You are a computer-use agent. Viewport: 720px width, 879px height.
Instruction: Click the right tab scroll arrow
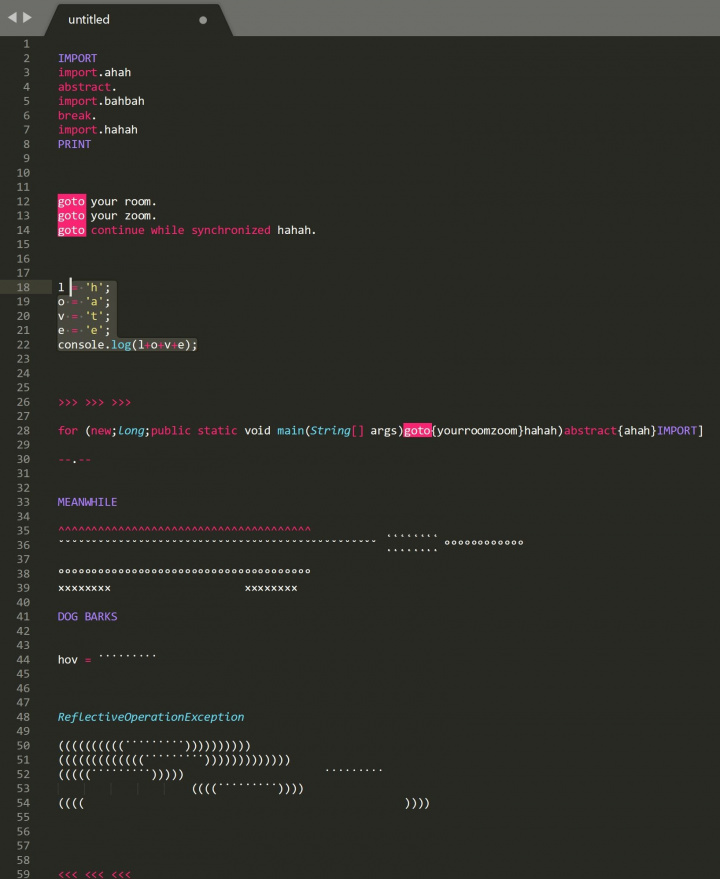pyautogui.click(x=27, y=18)
